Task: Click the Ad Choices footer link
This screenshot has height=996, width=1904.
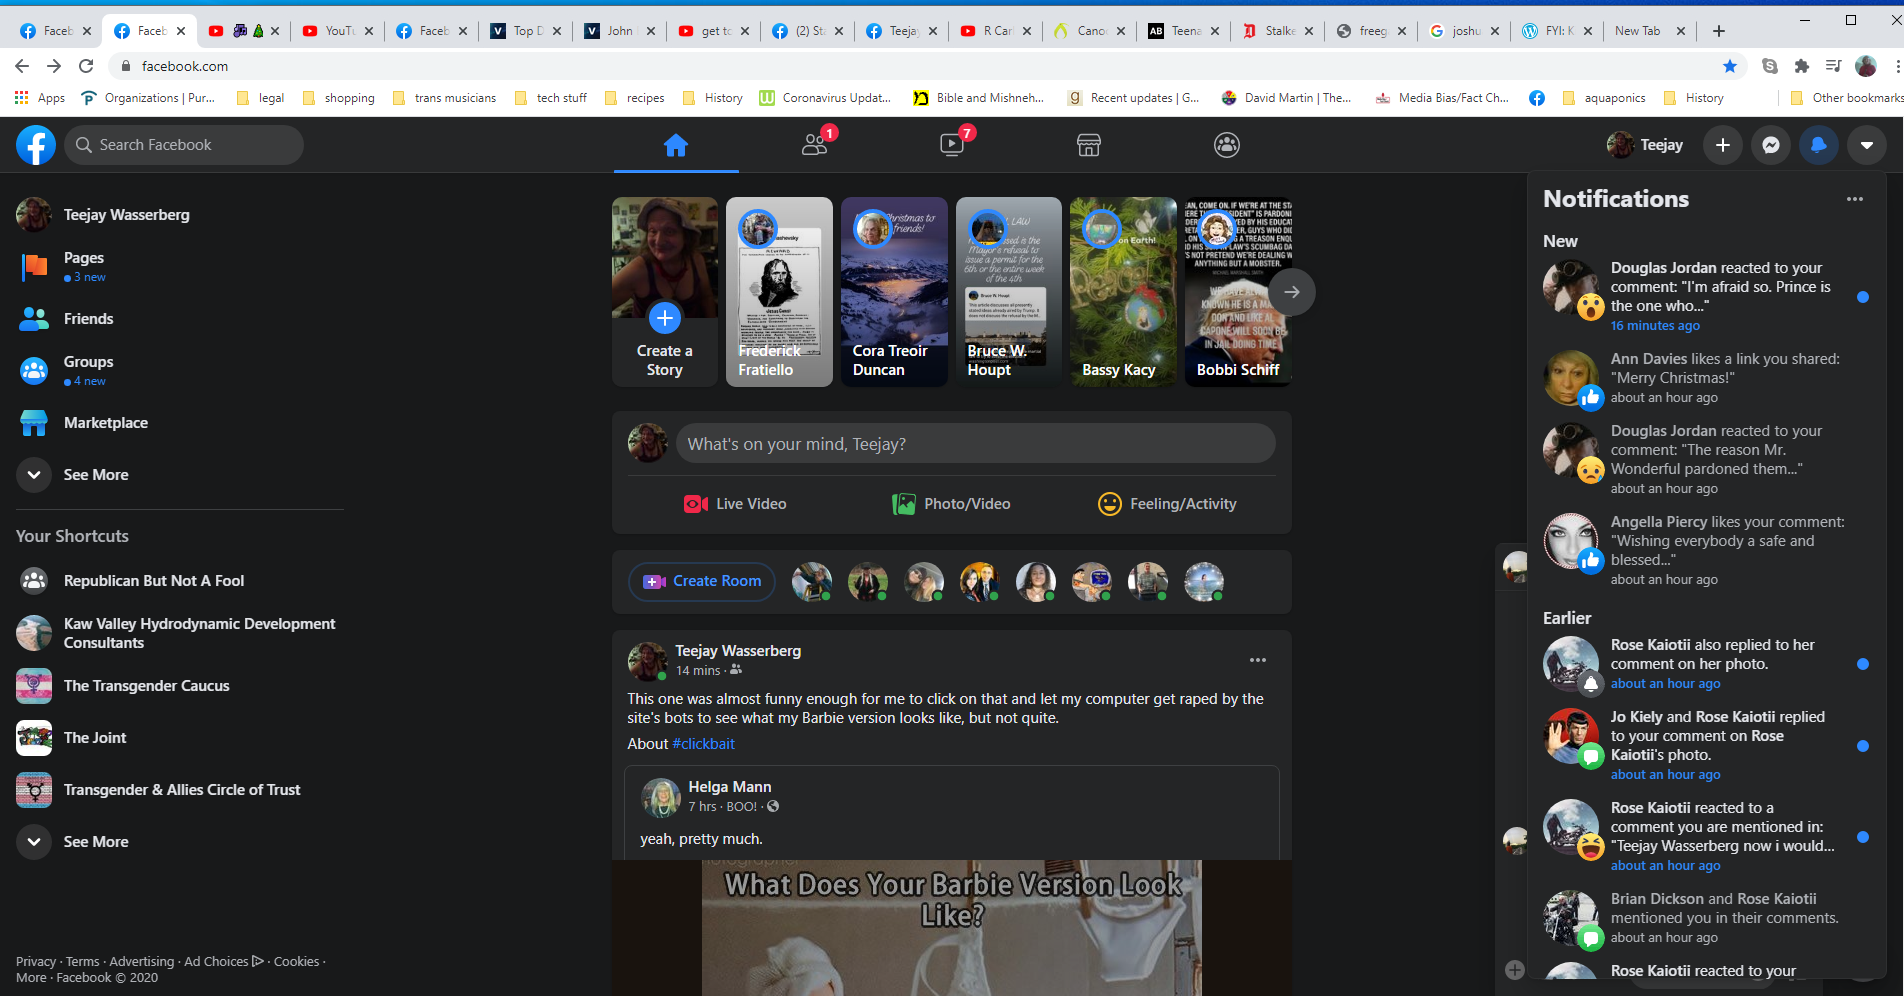Action: tap(224, 962)
